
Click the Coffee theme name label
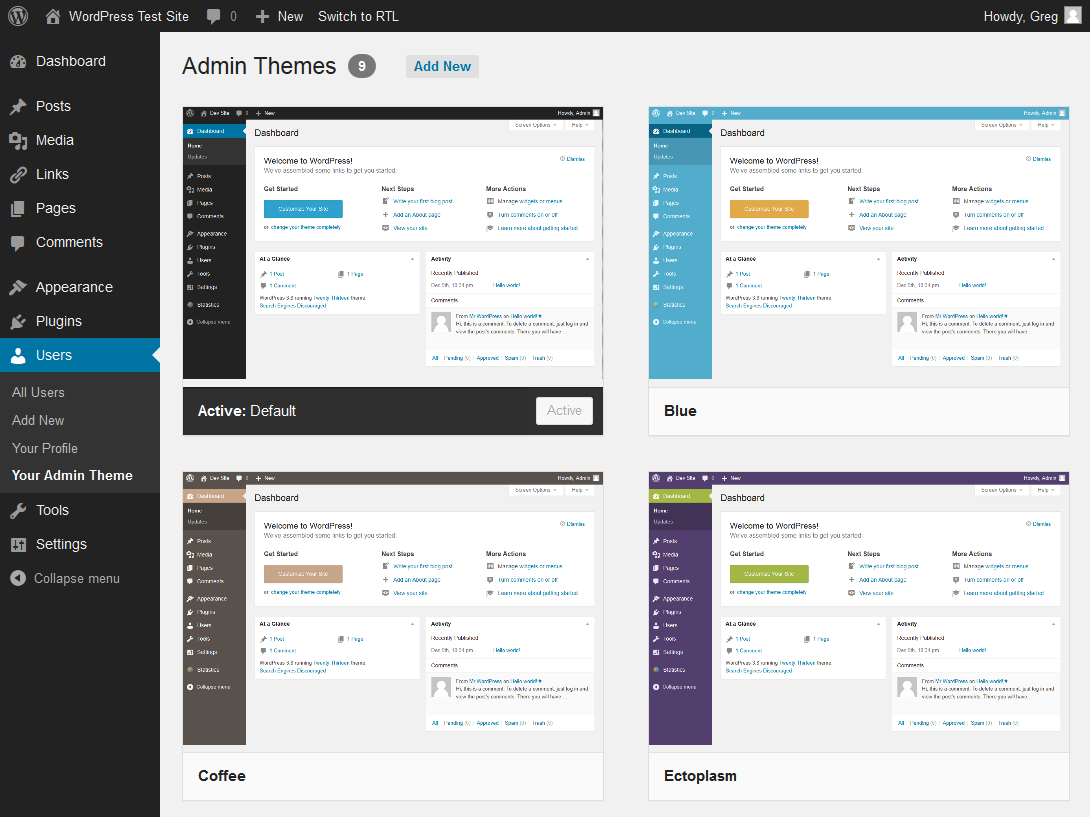pos(222,776)
